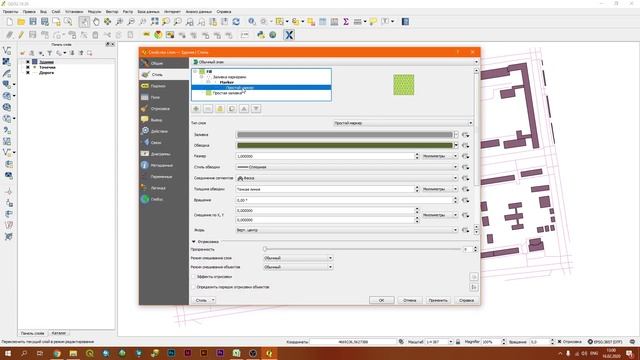The height and width of the screenshot is (360, 640).
Task: Switch to Подписи tab in properties
Action: tap(164, 86)
